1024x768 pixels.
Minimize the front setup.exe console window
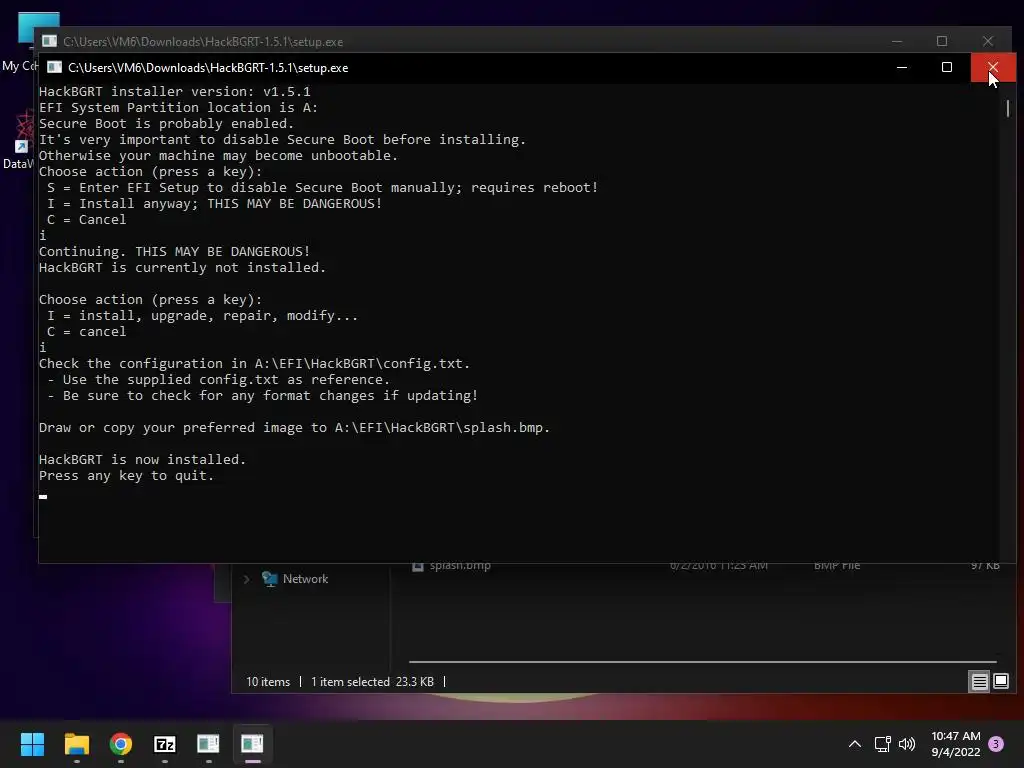coord(902,67)
